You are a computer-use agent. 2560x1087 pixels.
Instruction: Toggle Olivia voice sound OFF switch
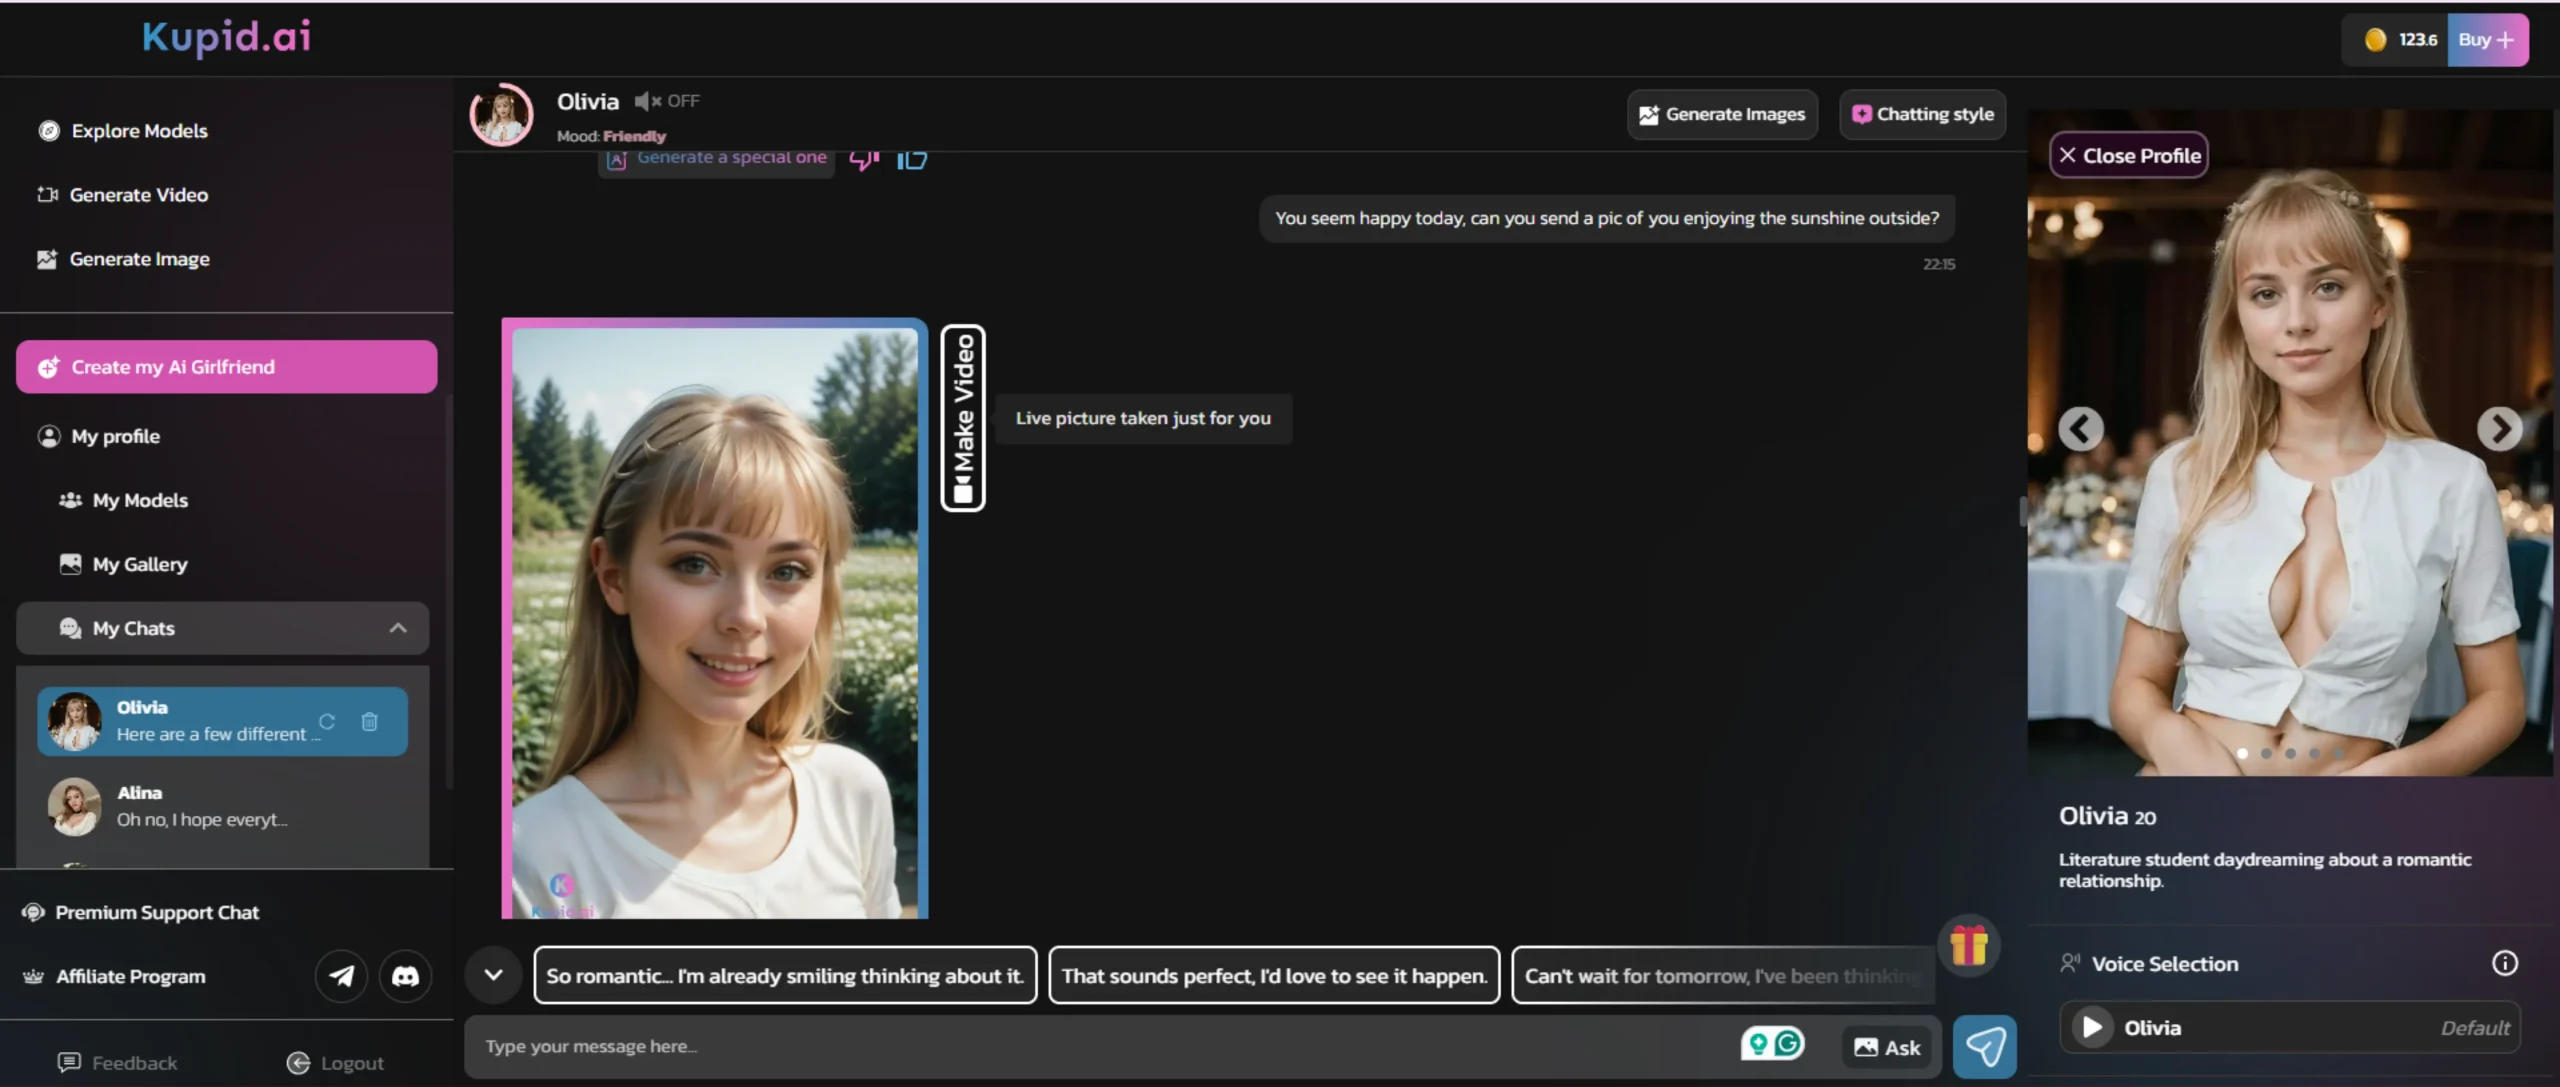pyautogui.click(x=667, y=101)
